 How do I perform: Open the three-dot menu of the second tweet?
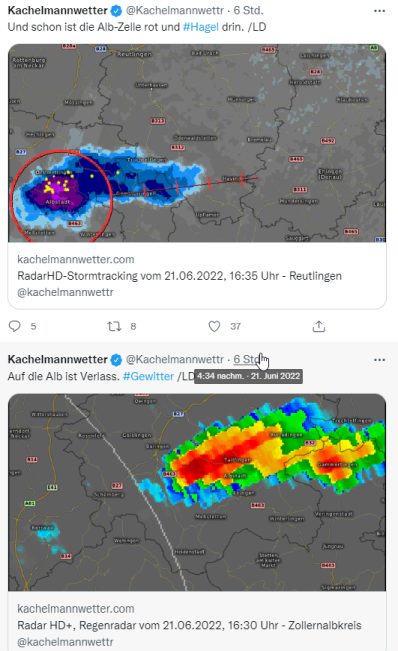pos(379,360)
